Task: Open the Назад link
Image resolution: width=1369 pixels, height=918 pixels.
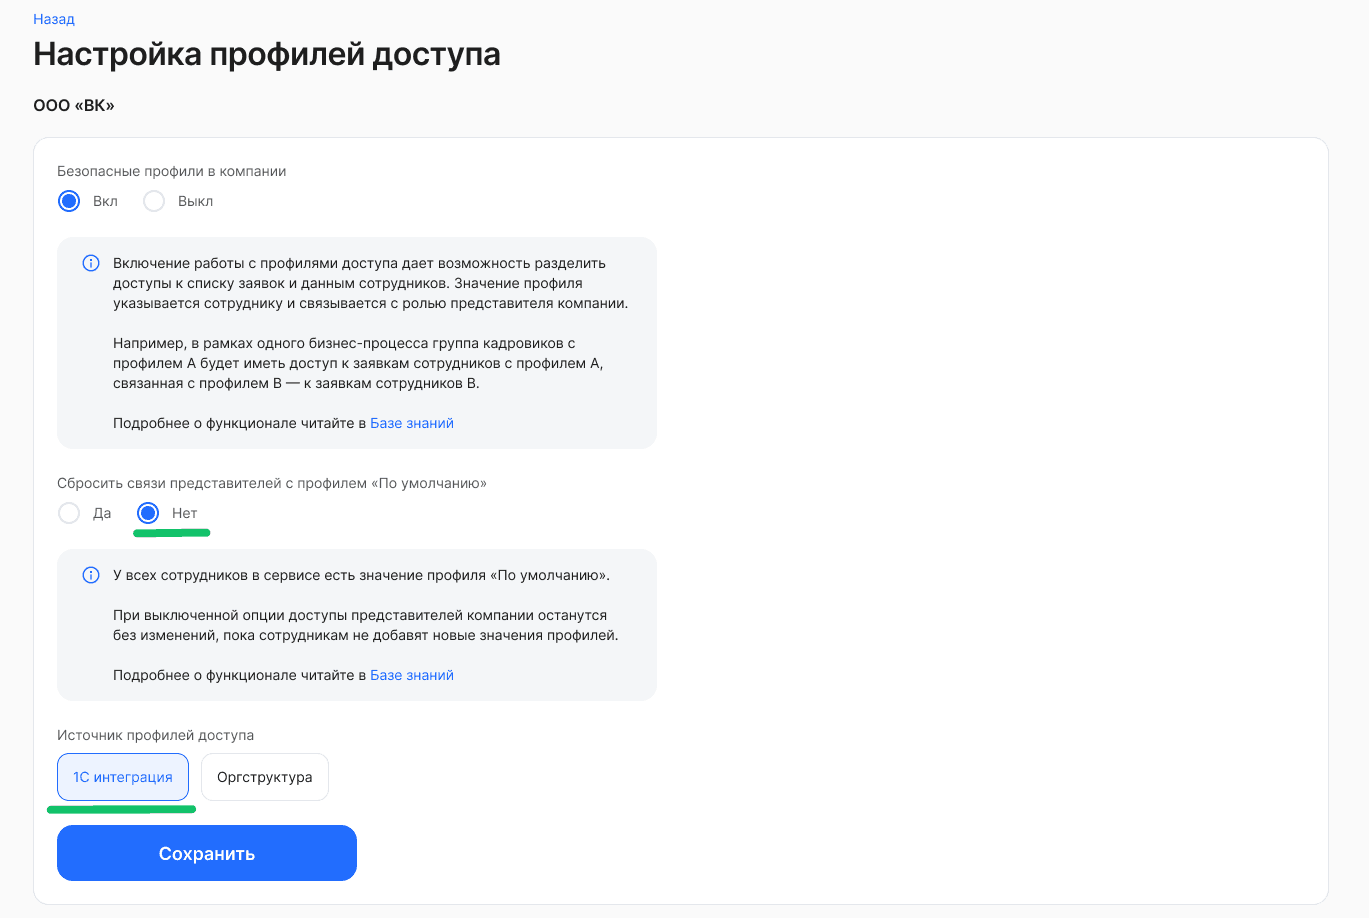Action: click(51, 18)
